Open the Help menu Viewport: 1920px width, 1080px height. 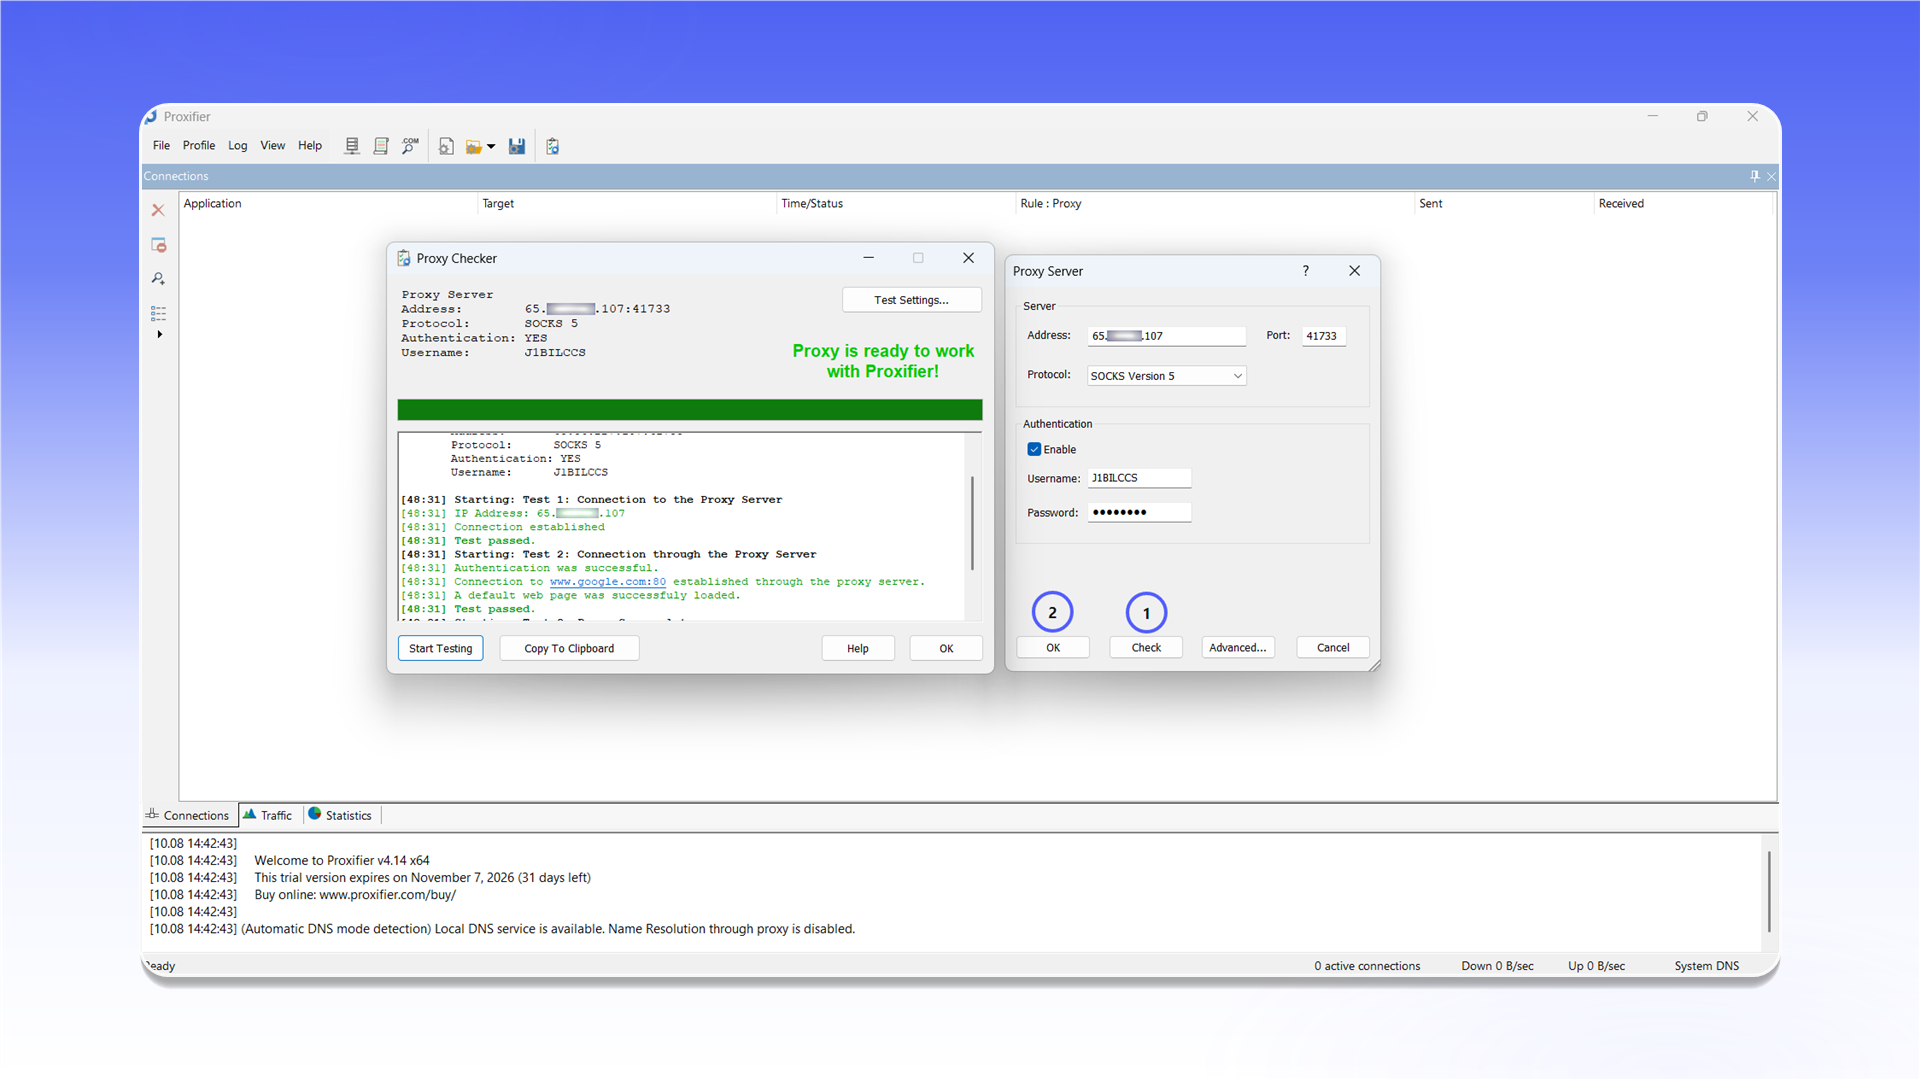[x=310, y=145]
